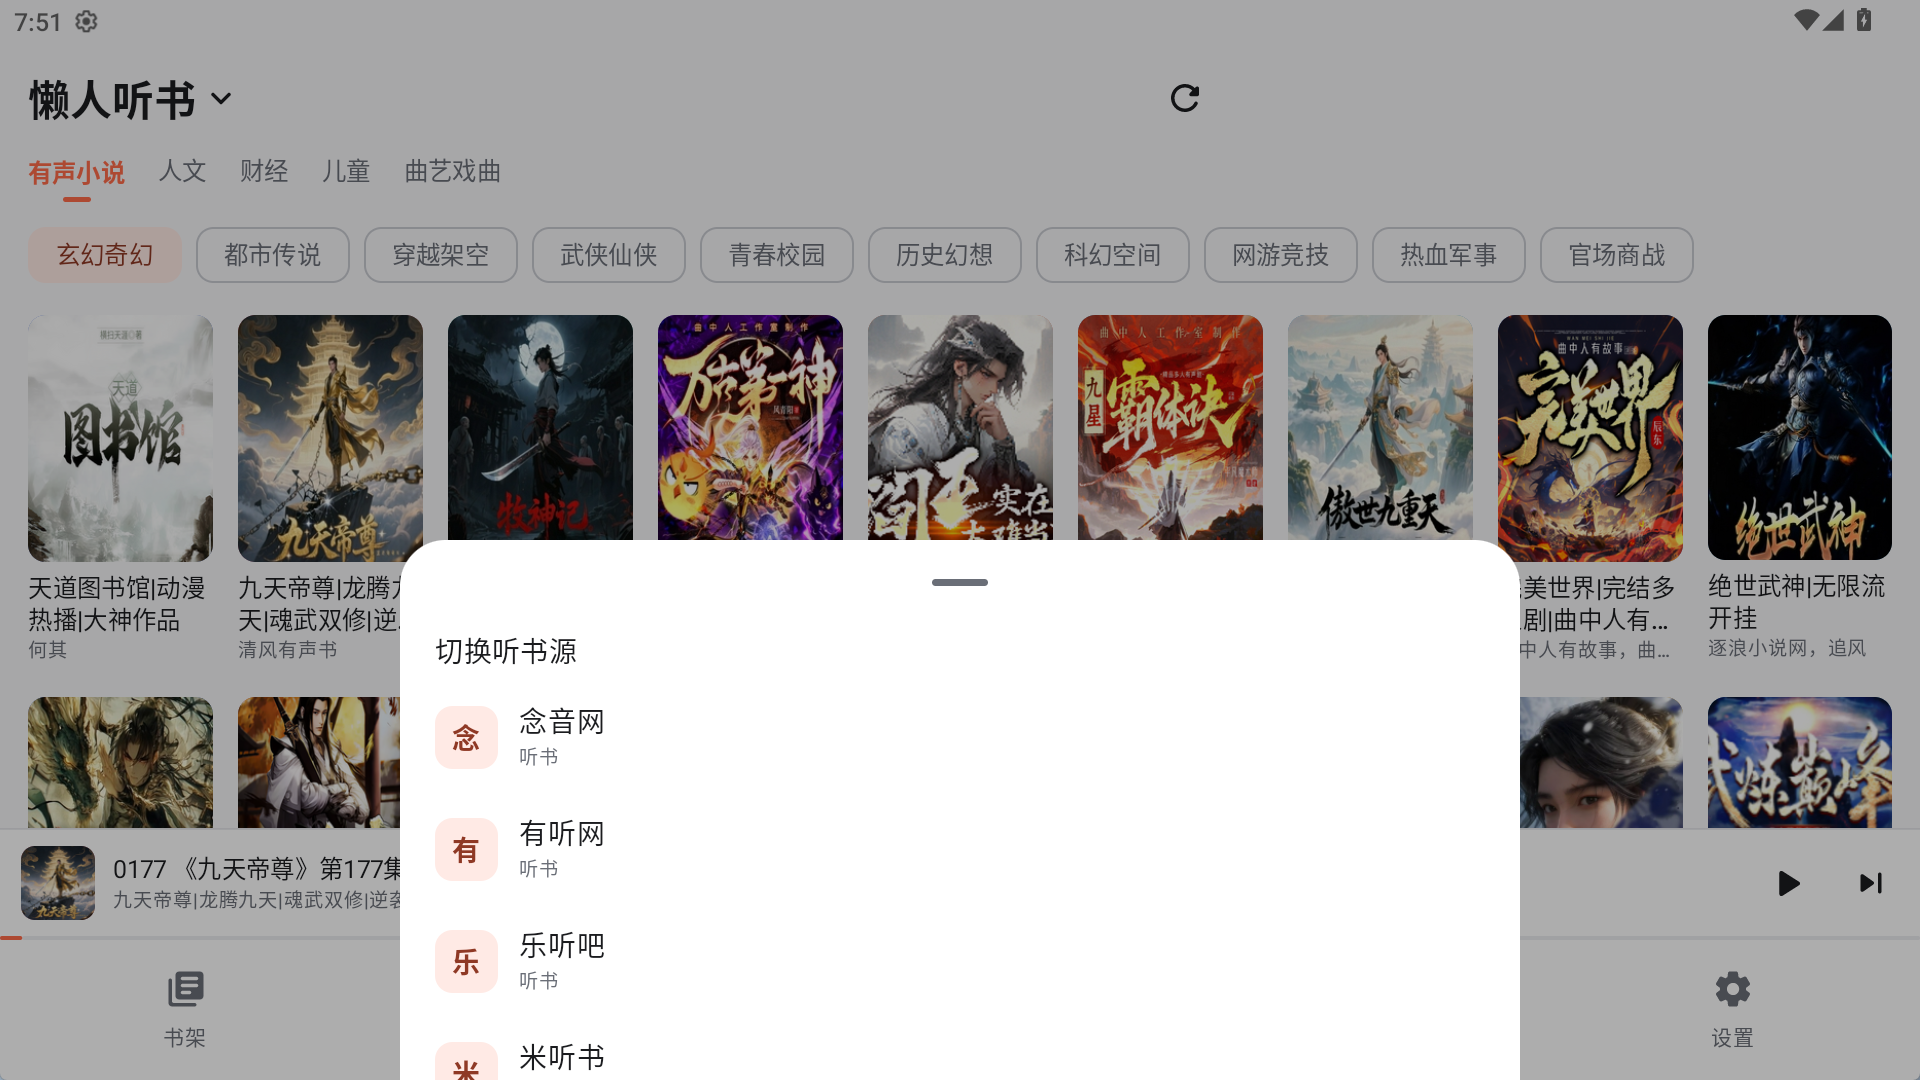Open the 懒人听书 source dropdown
Screen dimensions: 1920x1080
tap(131, 100)
